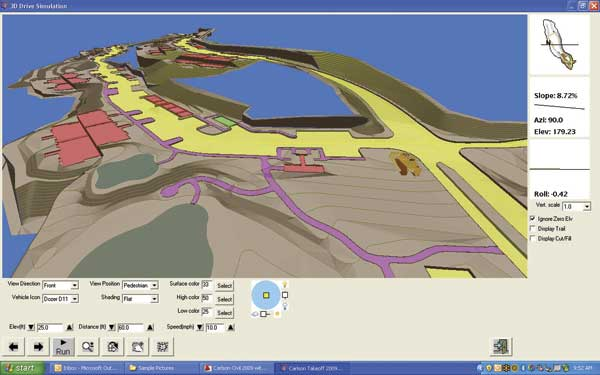Uncheck the Ignore Zero Elv checkbox
This screenshot has height=375, width=600.
(532, 218)
